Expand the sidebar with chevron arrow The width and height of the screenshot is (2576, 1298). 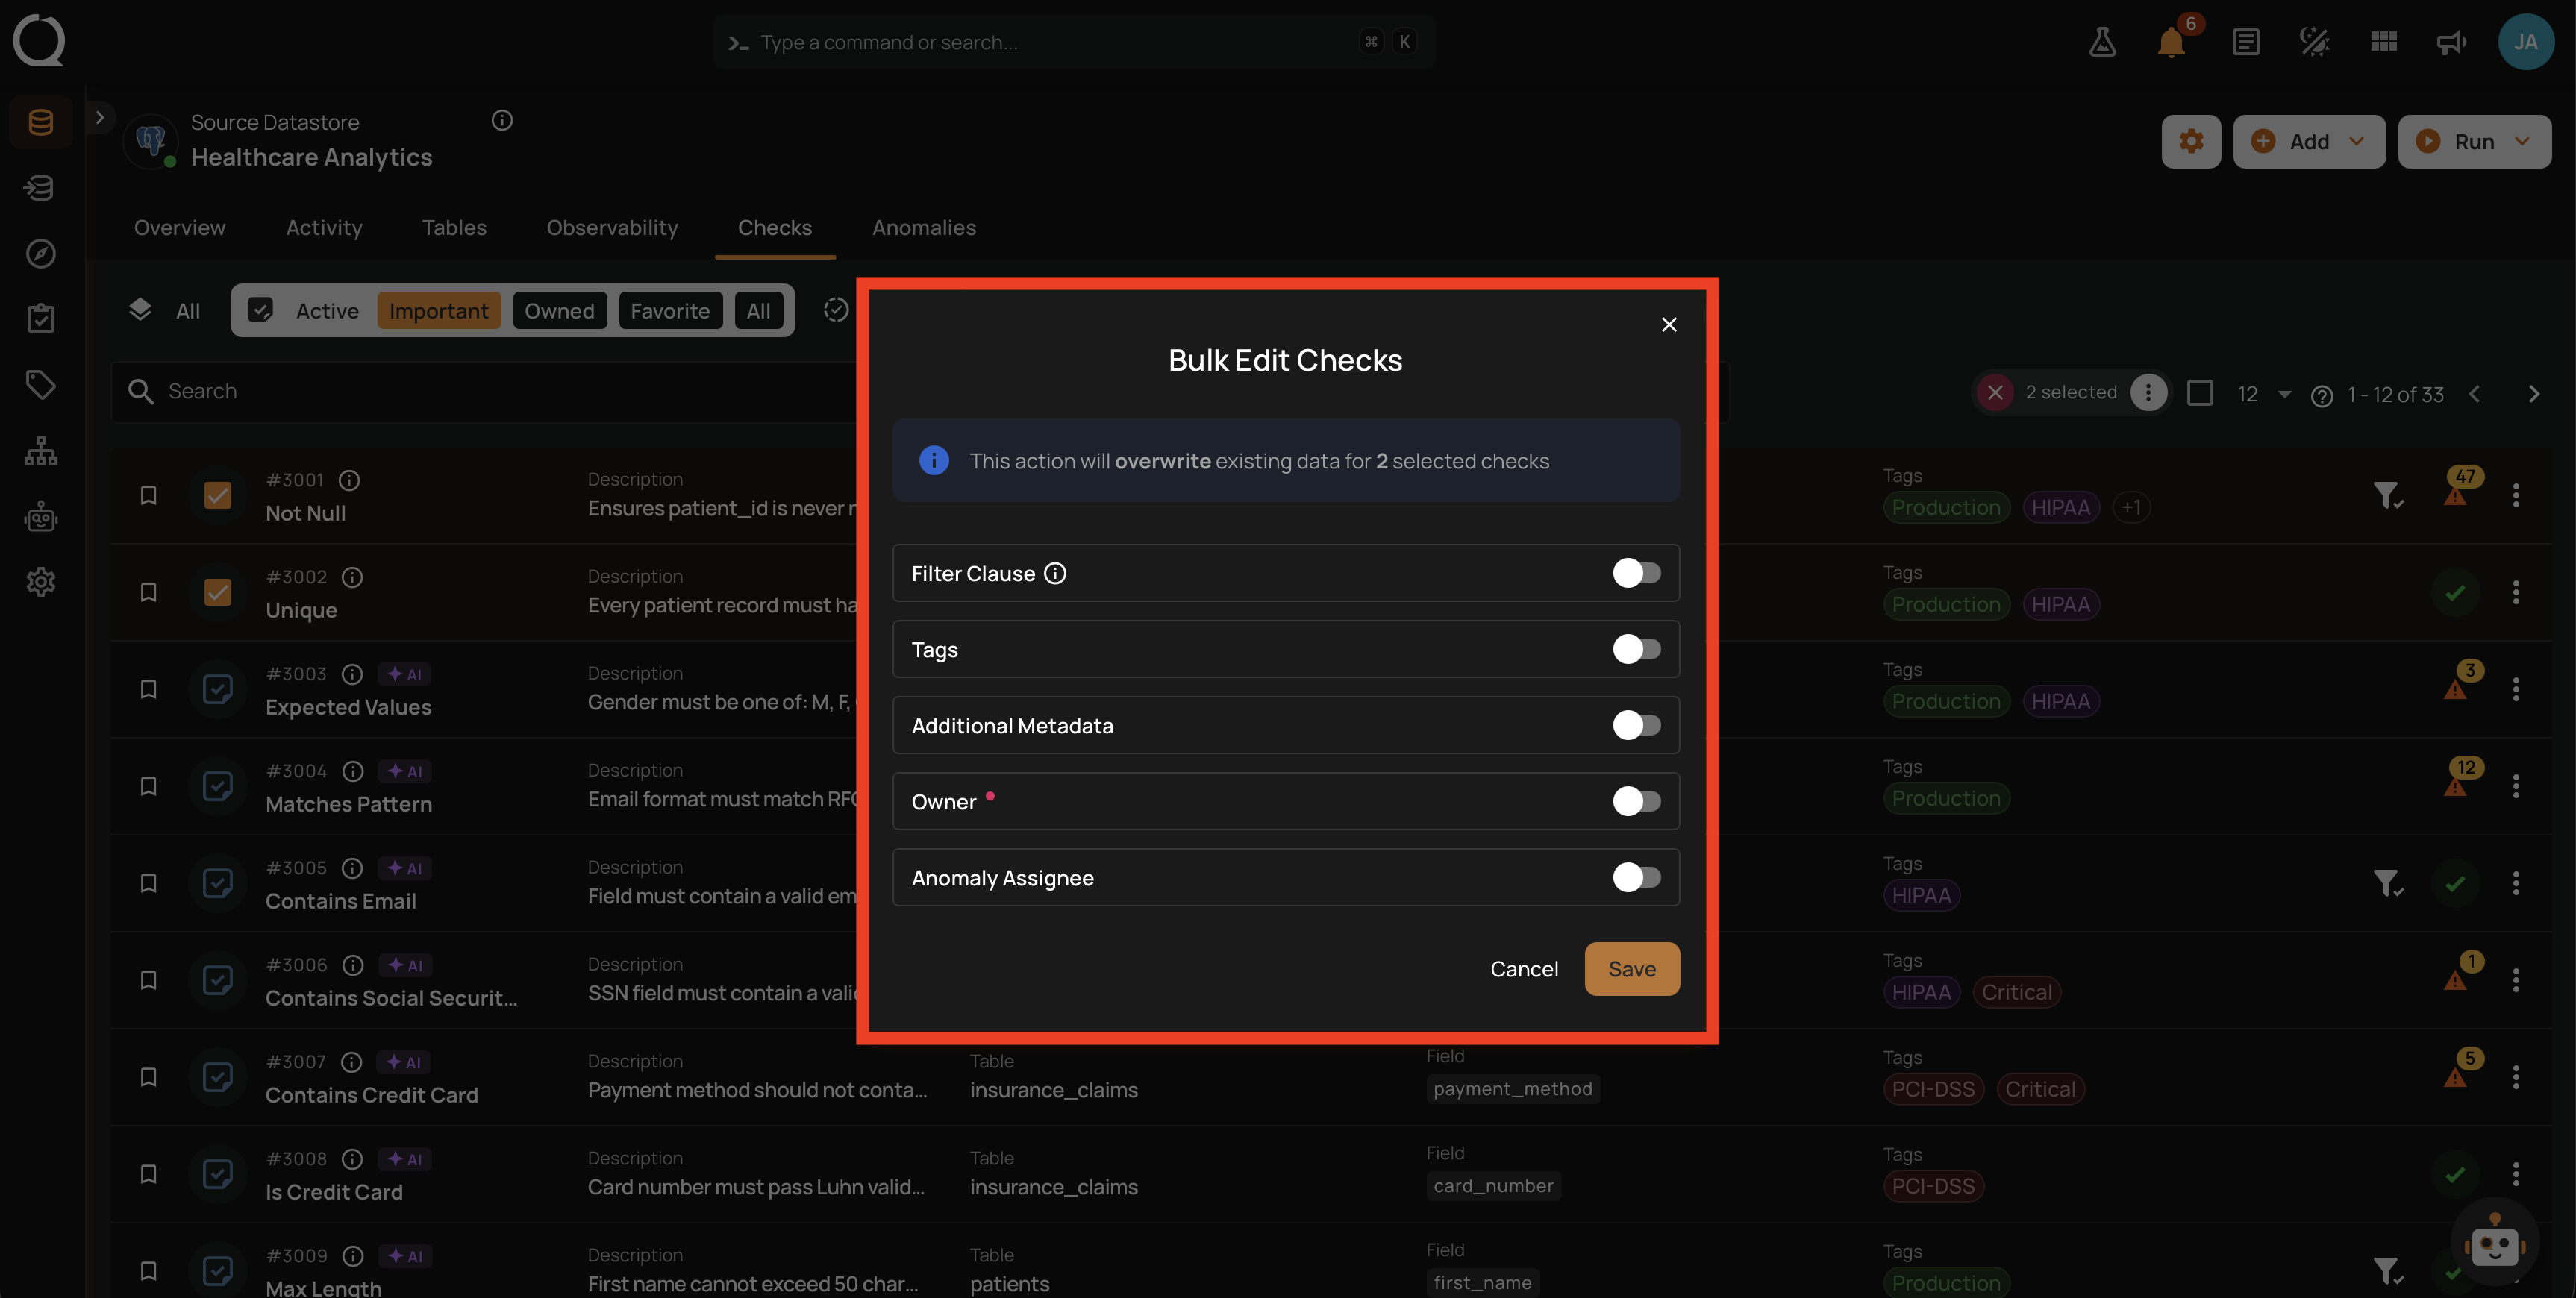coord(99,117)
